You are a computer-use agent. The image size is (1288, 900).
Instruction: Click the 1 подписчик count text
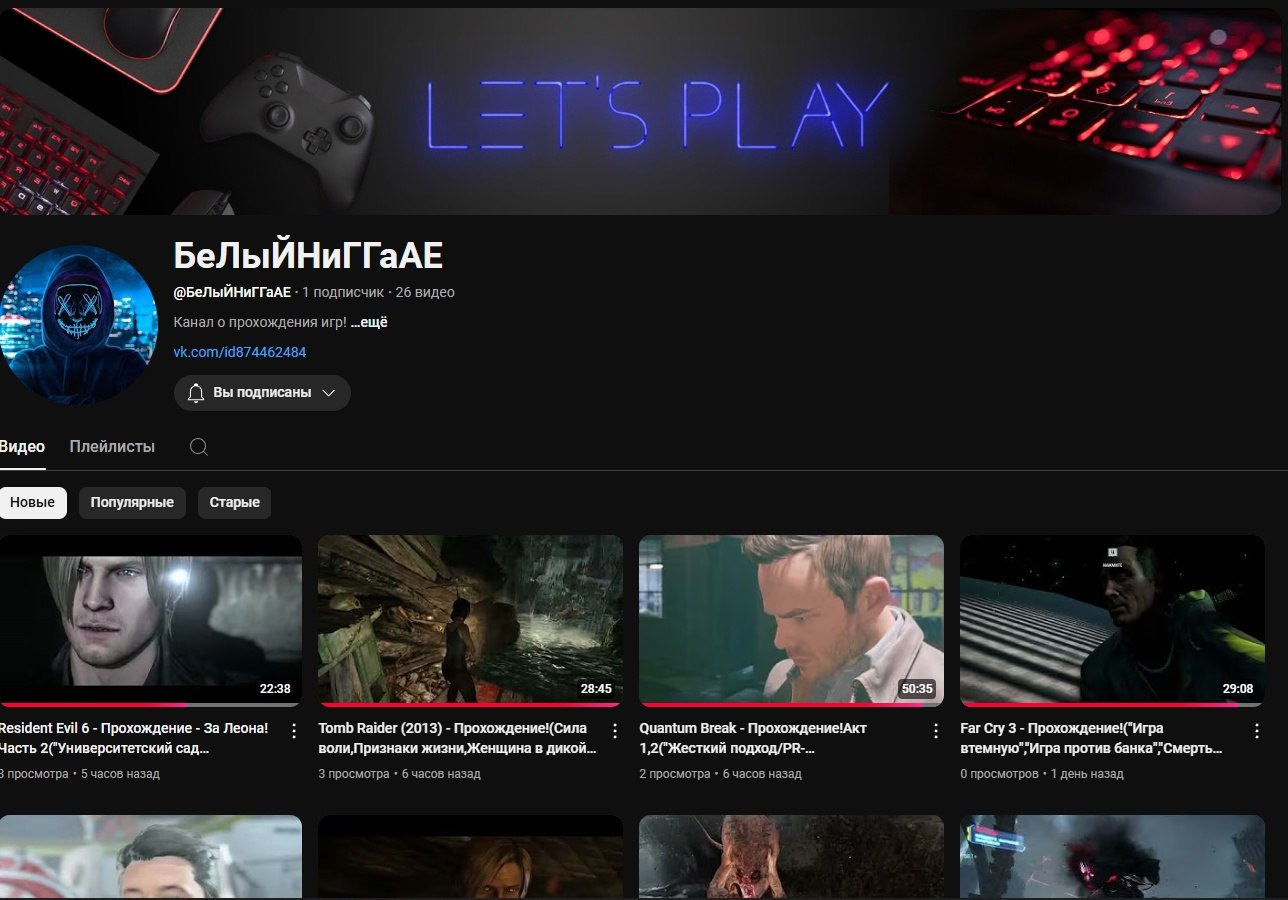343,292
